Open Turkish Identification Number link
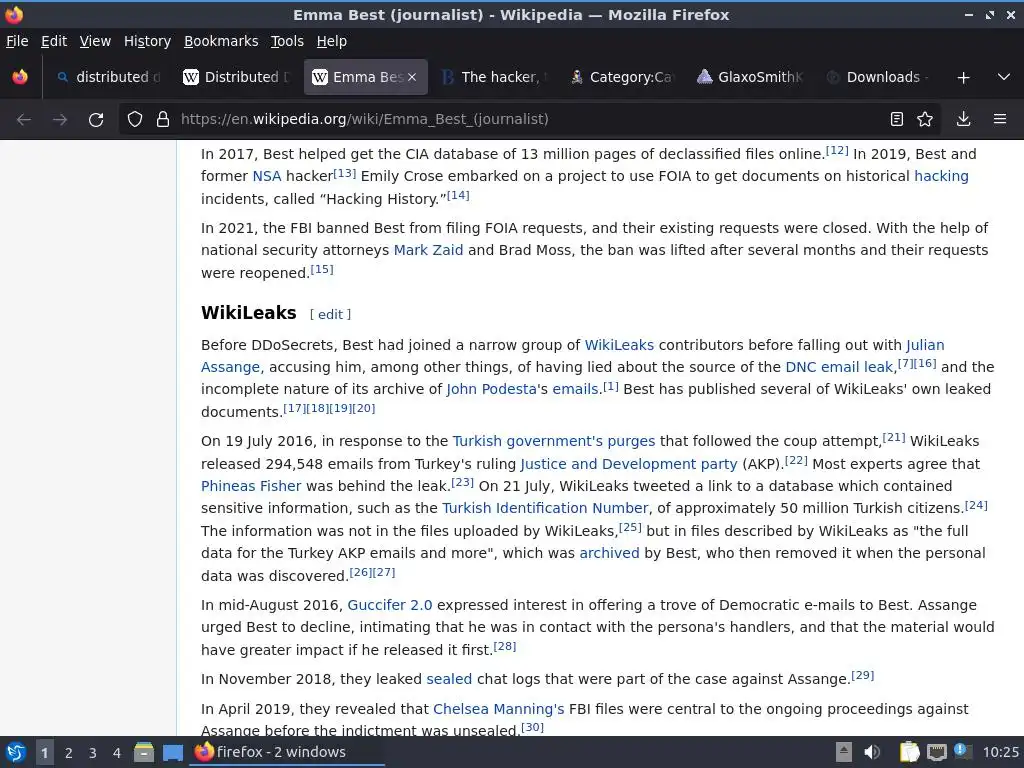 [x=545, y=508]
